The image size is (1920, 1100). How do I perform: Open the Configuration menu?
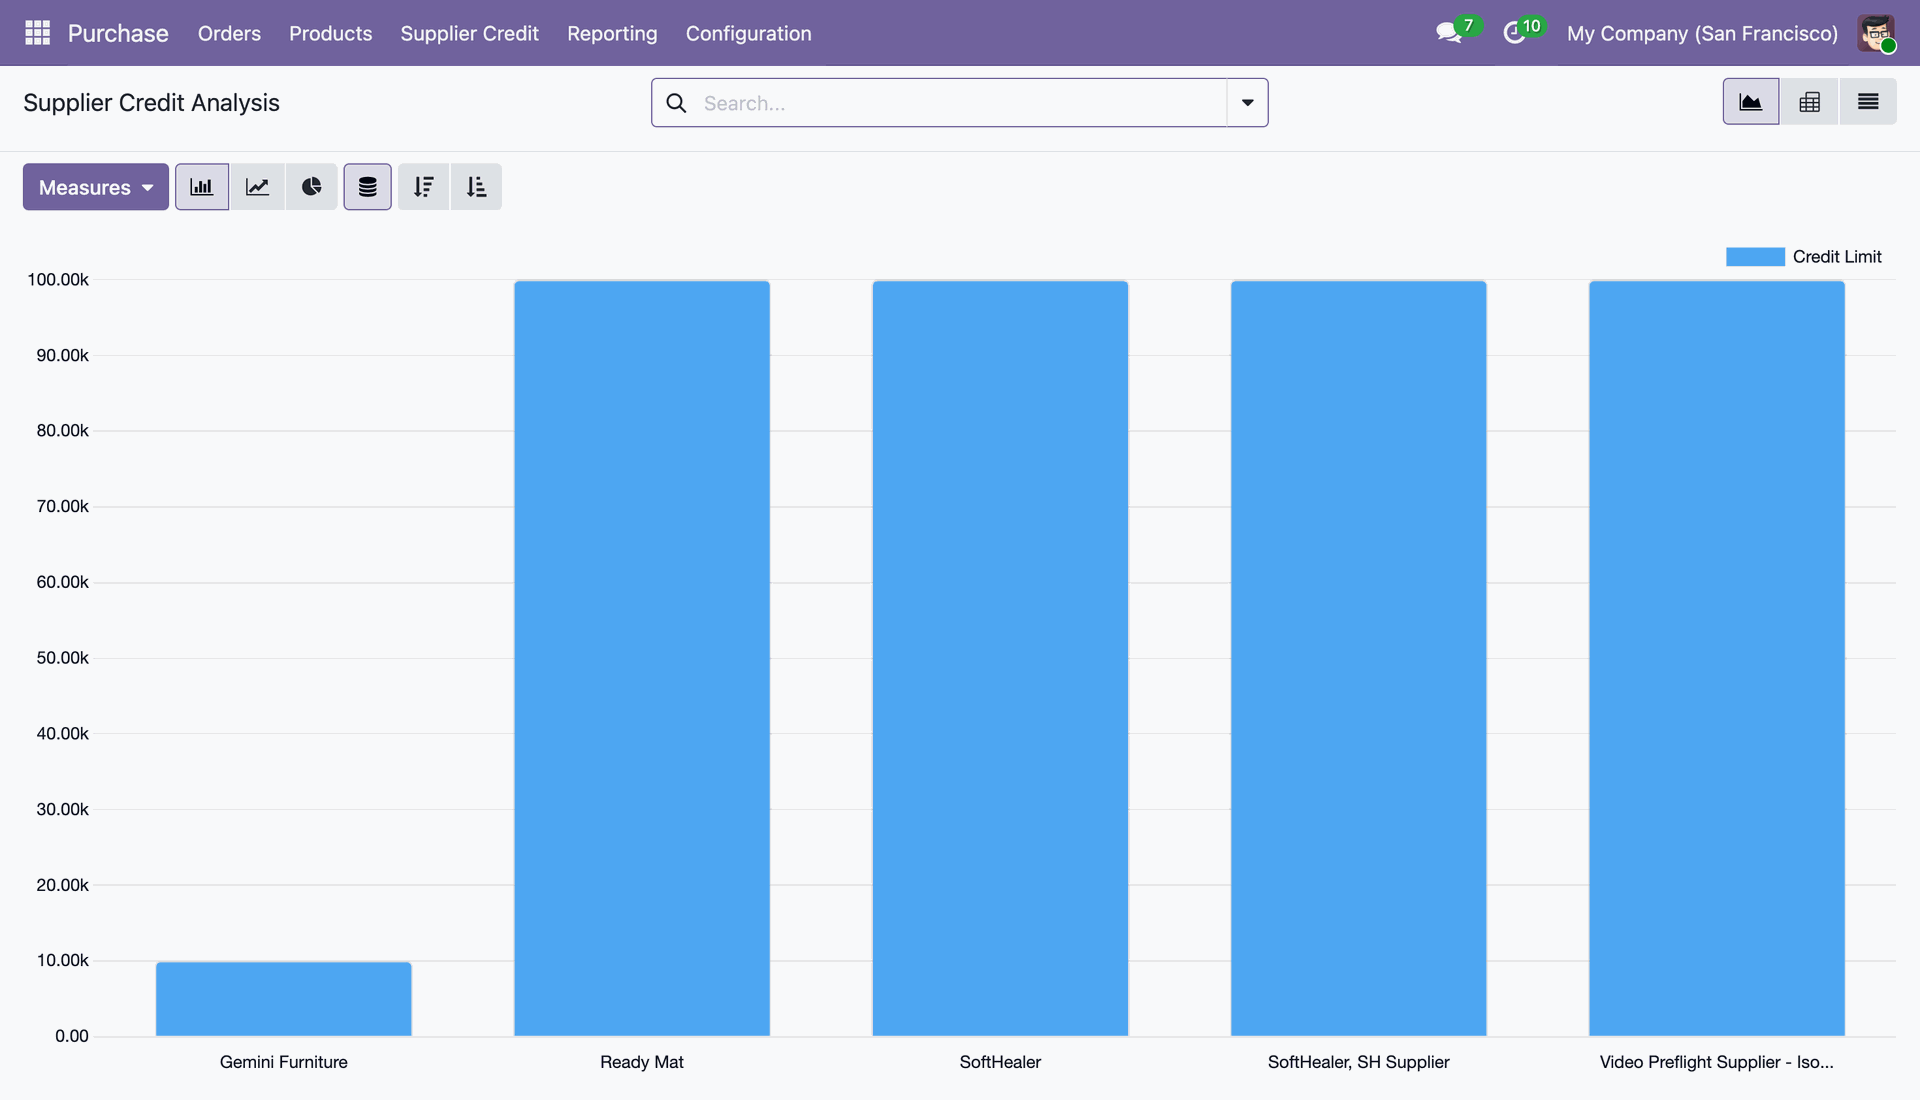tap(749, 33)
